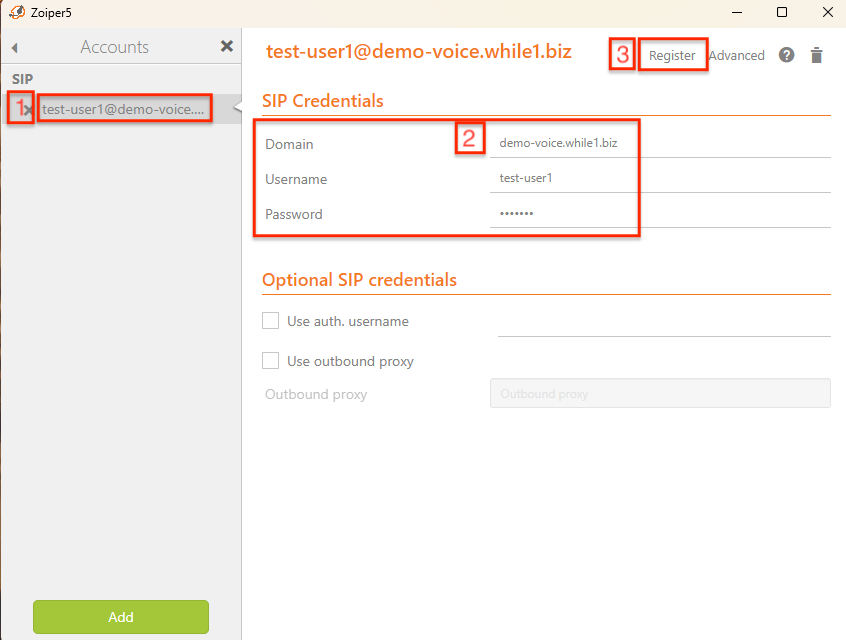The image size is (846, 640).
Task: Click the back arrow beside Accounts header
Action: (15, 47)
